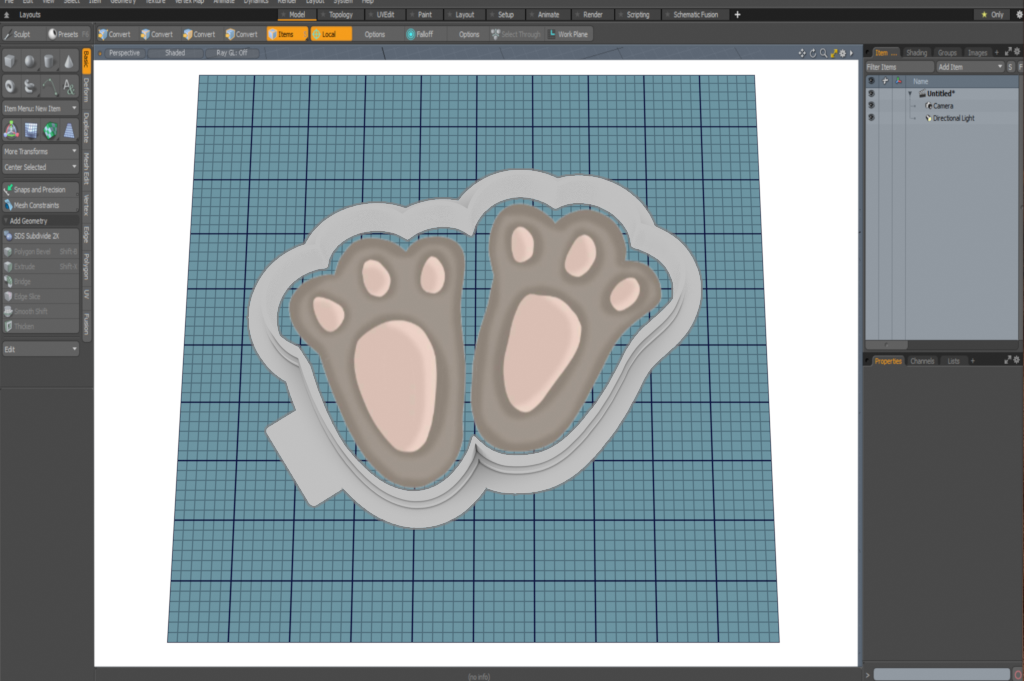This screenshot has width=1024, height=681.
Task: Click the Transform tool icon
Action: tap(11, 130)
